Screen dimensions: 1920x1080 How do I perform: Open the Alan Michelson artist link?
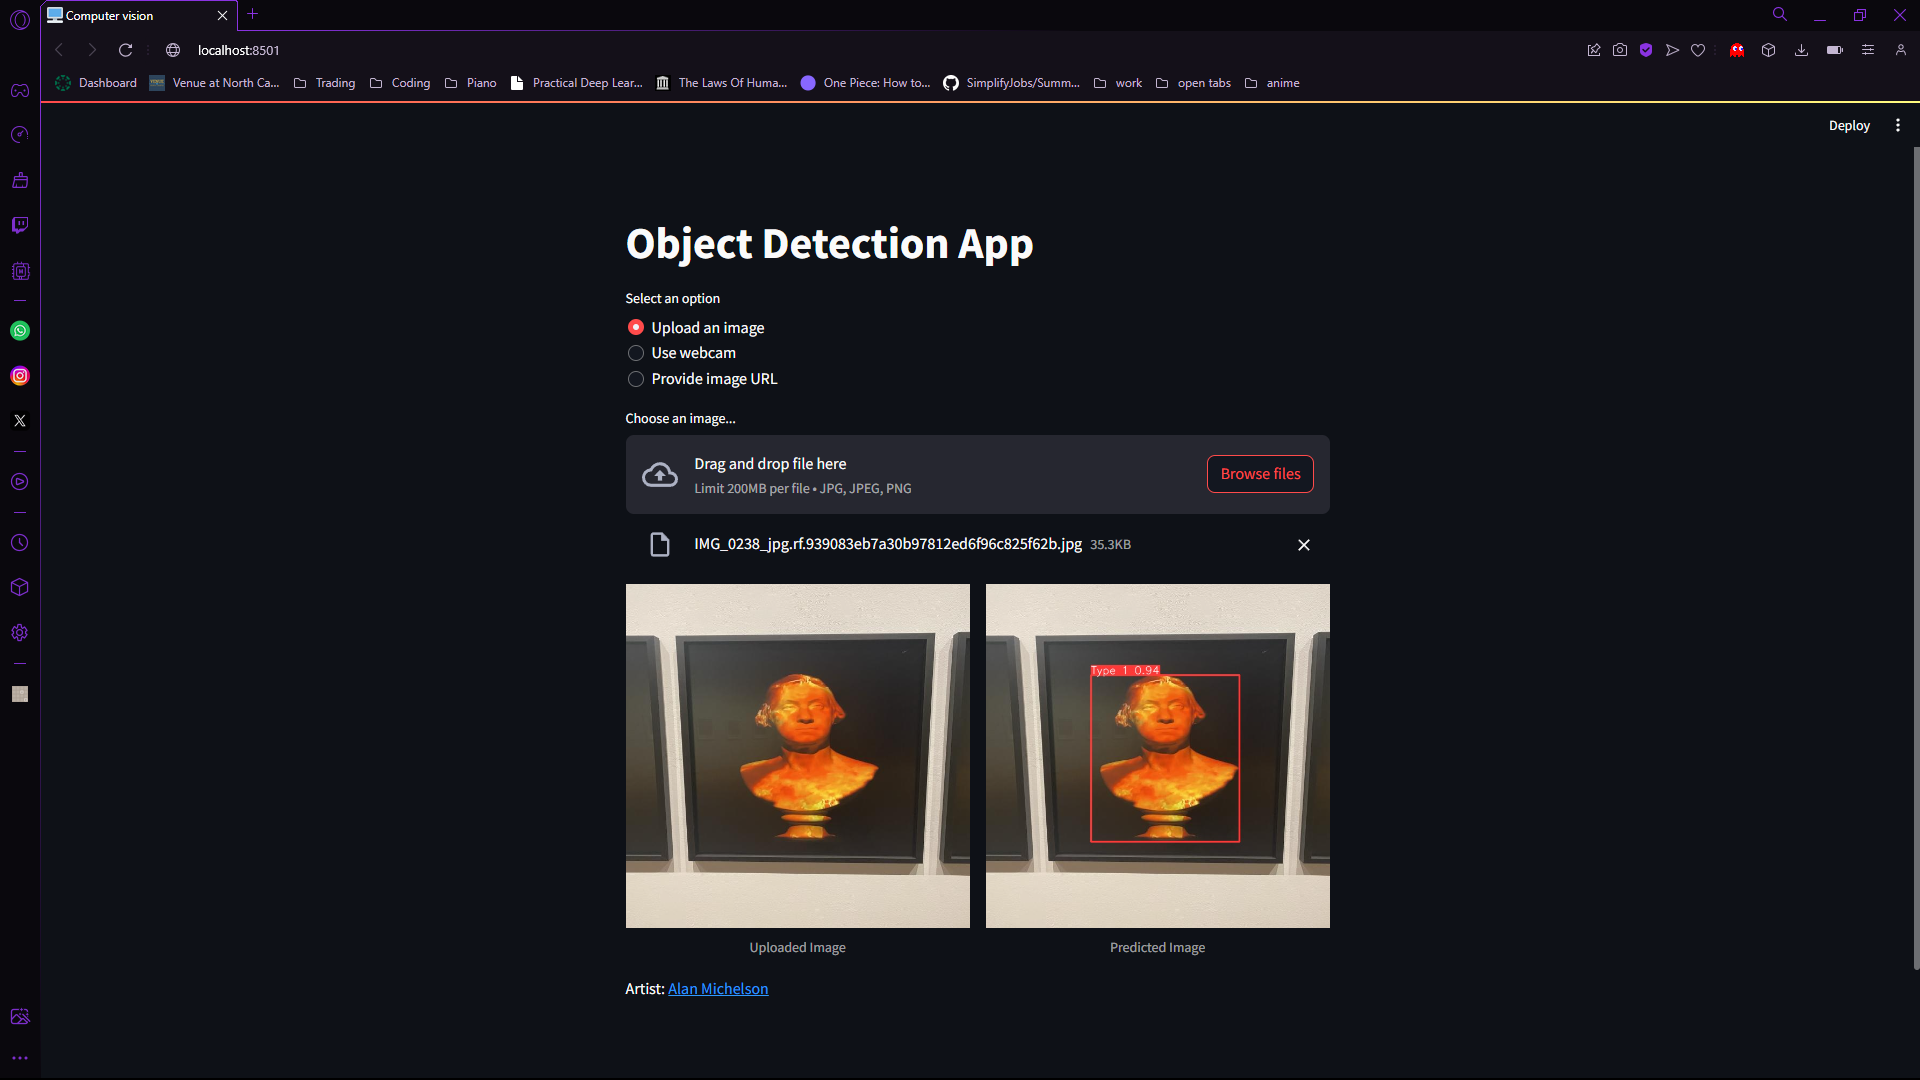tap(718, 989)
